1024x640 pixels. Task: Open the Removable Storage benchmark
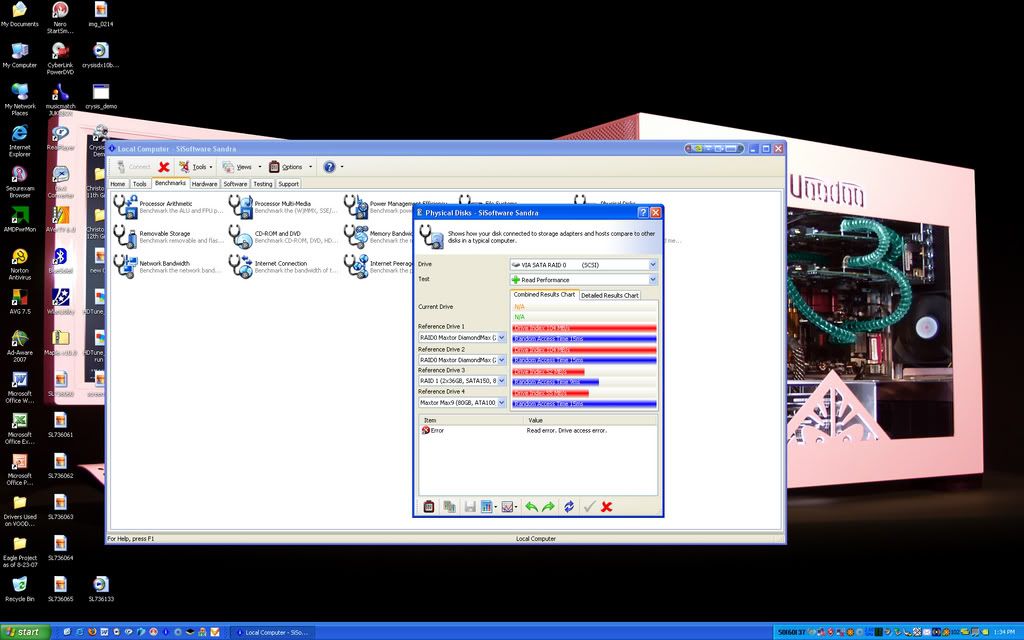tap(125, 236)
